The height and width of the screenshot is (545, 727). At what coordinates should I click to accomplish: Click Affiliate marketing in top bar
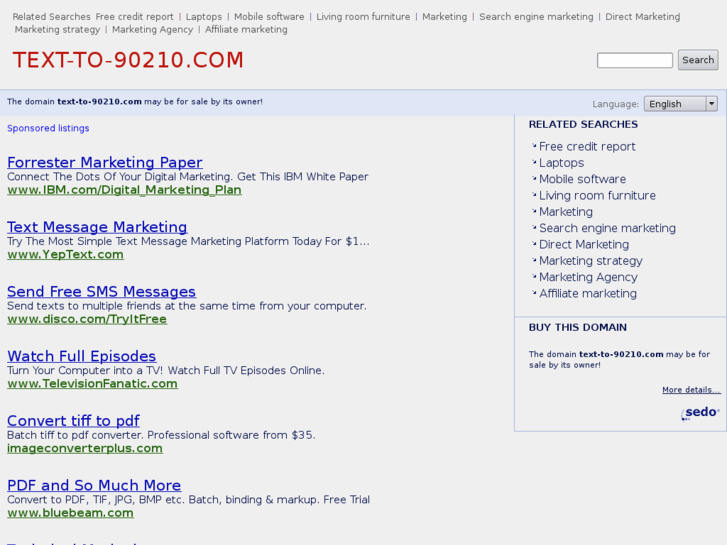246,30
